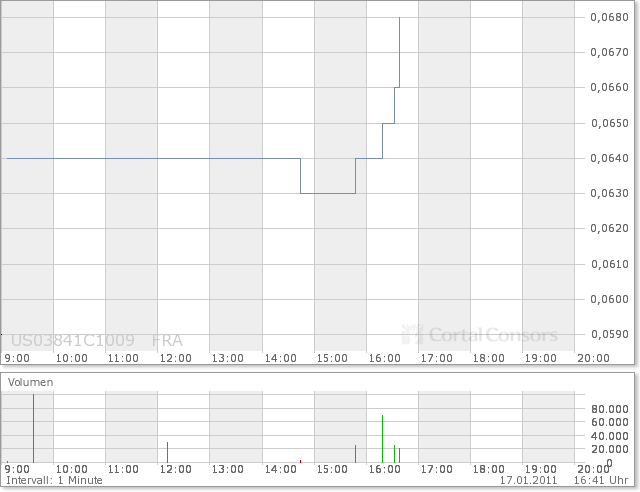Click 20:00 on the price chart time axis
This screenshot has width=640, height=492.
(593, 358)
